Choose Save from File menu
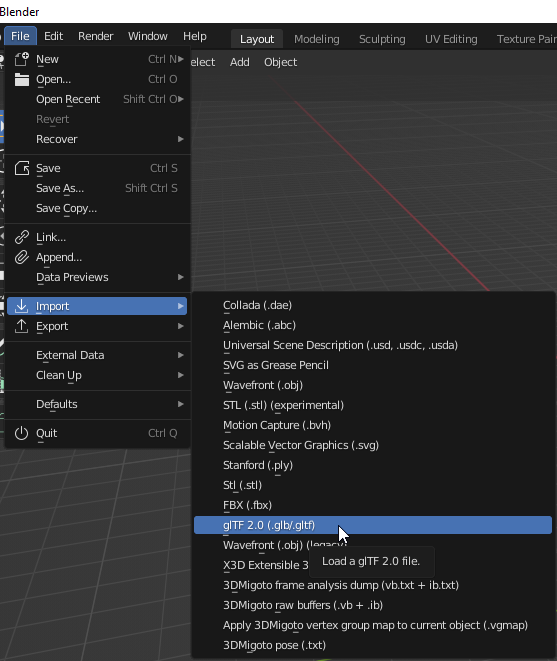 point(97,168)
